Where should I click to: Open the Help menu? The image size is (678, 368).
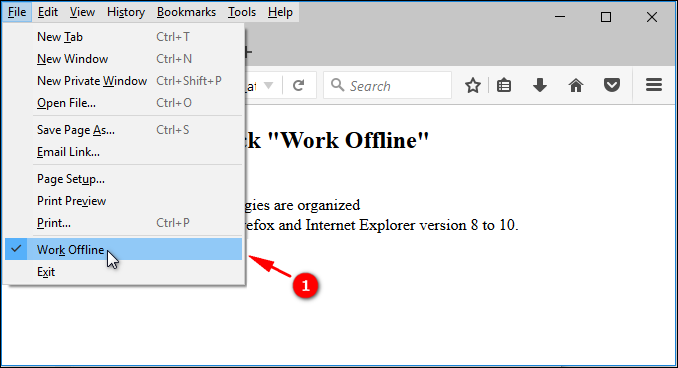(280, 12)
